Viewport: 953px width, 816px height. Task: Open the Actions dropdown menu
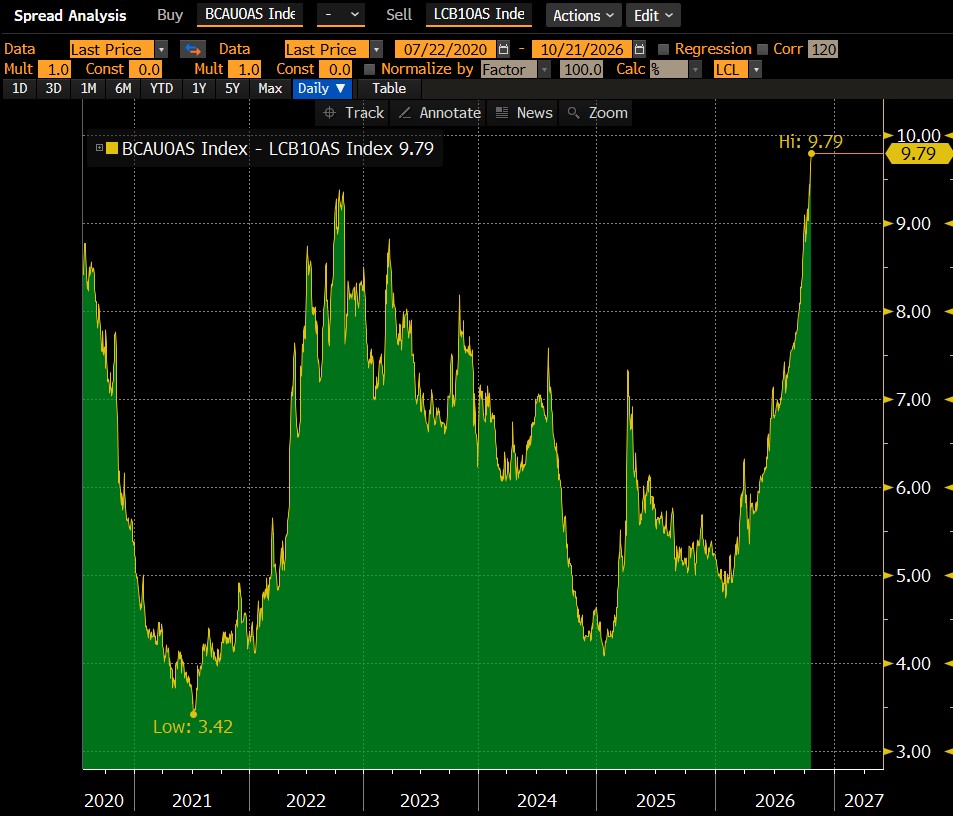583,15
